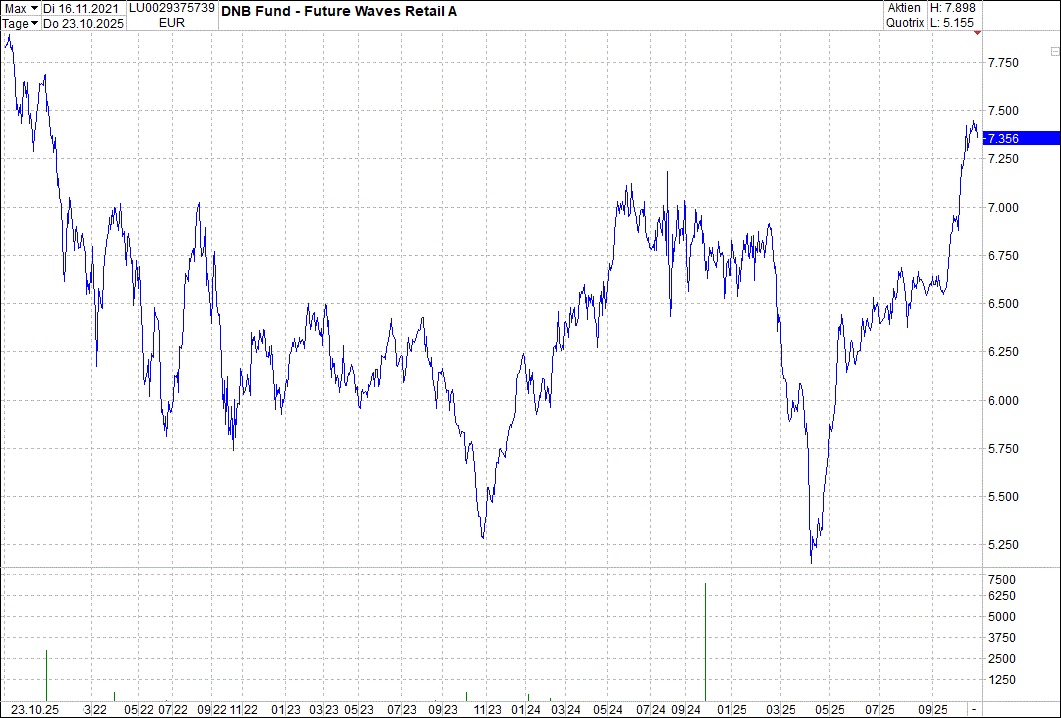Select the Quotrix exchange label
1061x718 pixels.
(904, 22)
